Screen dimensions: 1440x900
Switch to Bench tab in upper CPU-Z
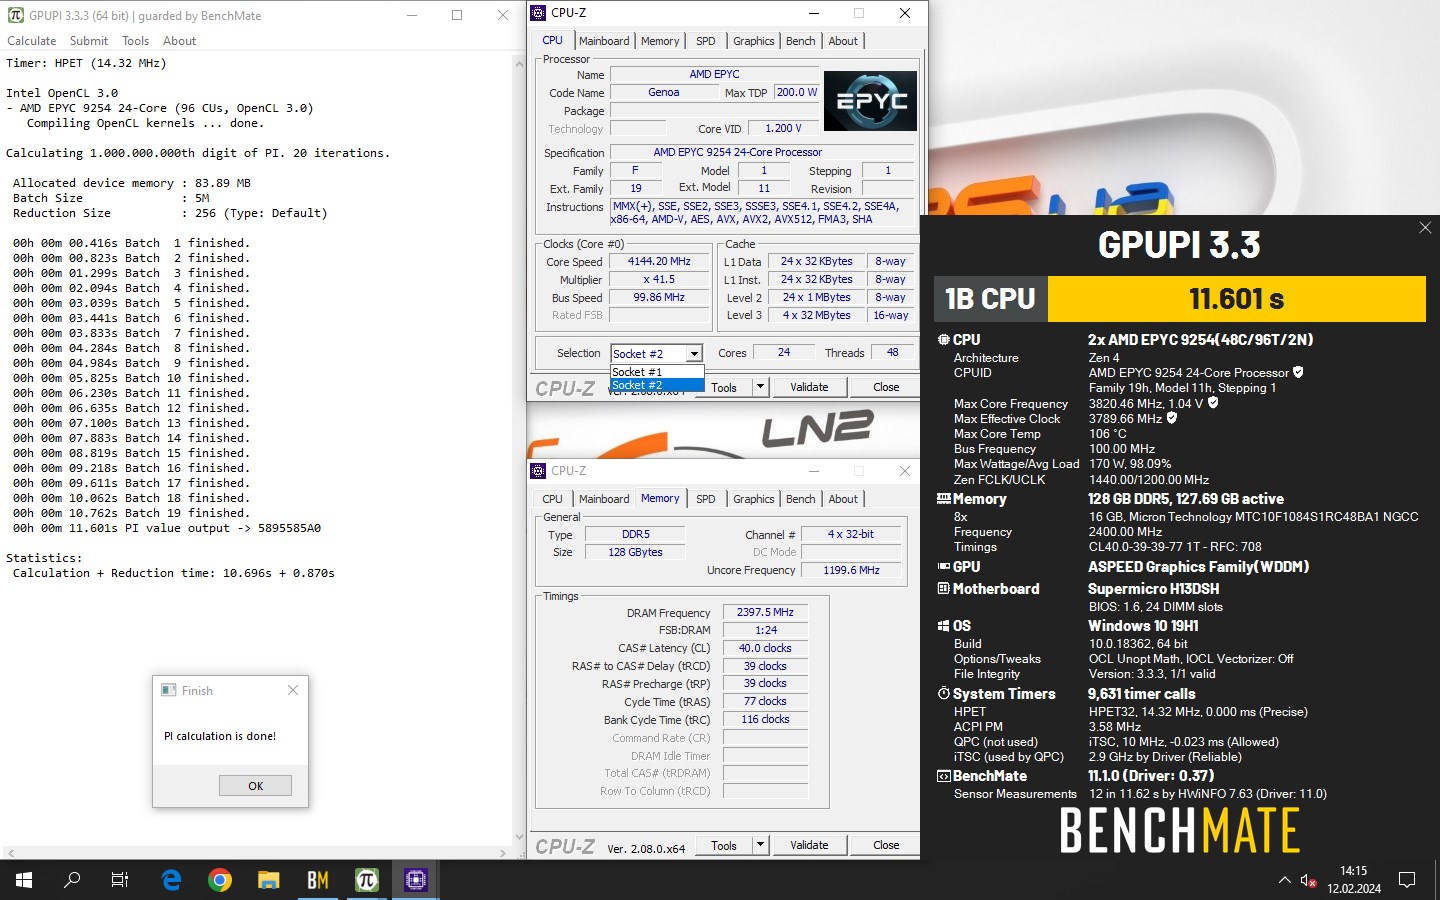coord(800,41)
